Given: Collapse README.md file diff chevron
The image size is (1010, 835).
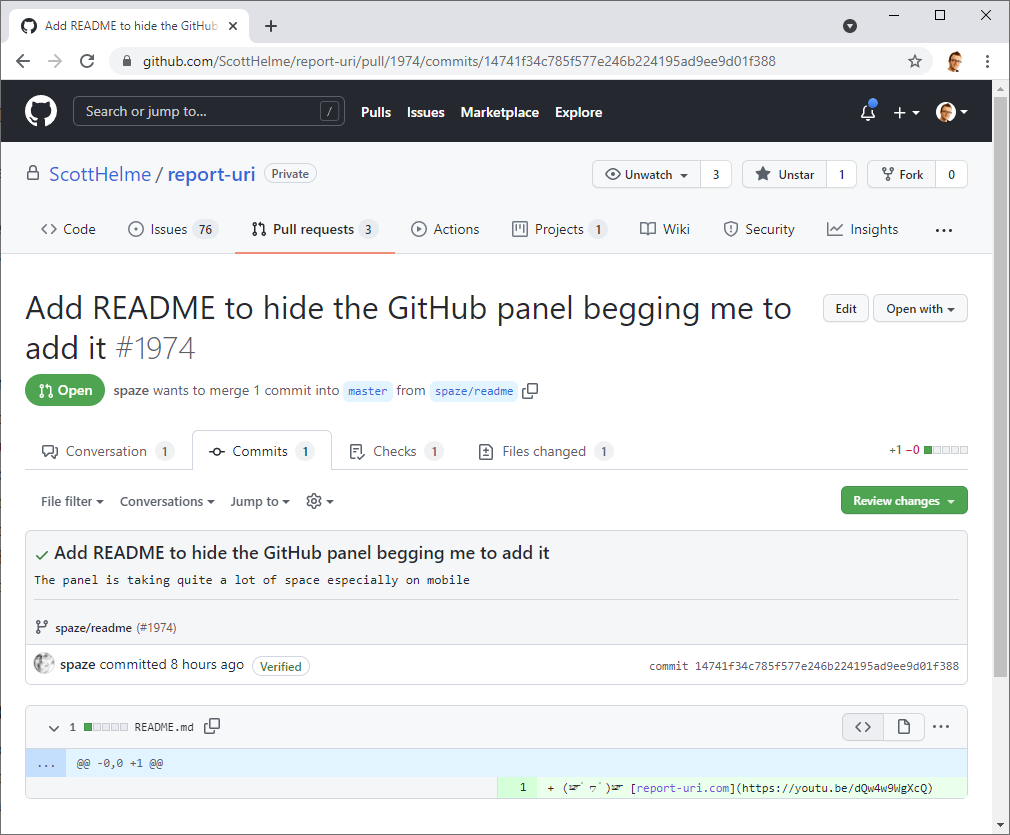Looking at the screenshot, I should pyautogui.click(x=53, y=728).
